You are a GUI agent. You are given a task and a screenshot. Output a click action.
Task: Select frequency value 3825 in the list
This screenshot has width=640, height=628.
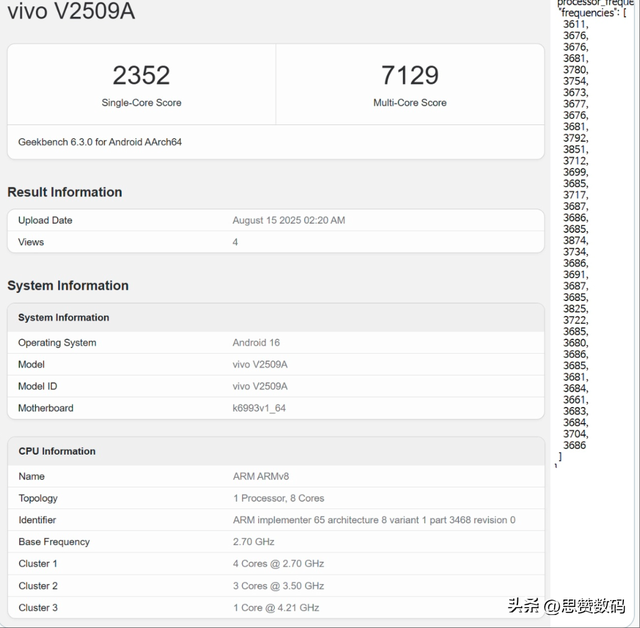point(575,309)
